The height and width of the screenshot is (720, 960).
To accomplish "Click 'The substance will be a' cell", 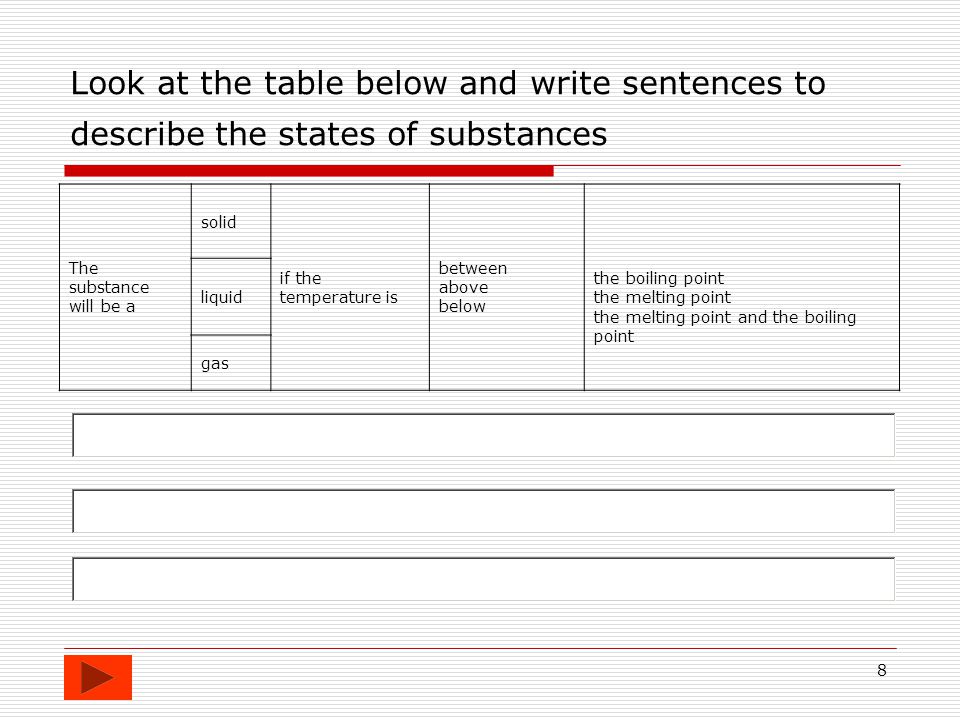I will coord(126,287).
